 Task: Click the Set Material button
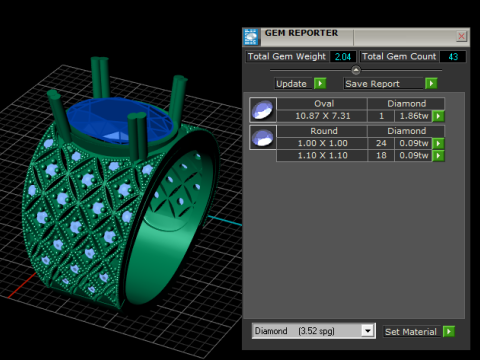[412, 332]
